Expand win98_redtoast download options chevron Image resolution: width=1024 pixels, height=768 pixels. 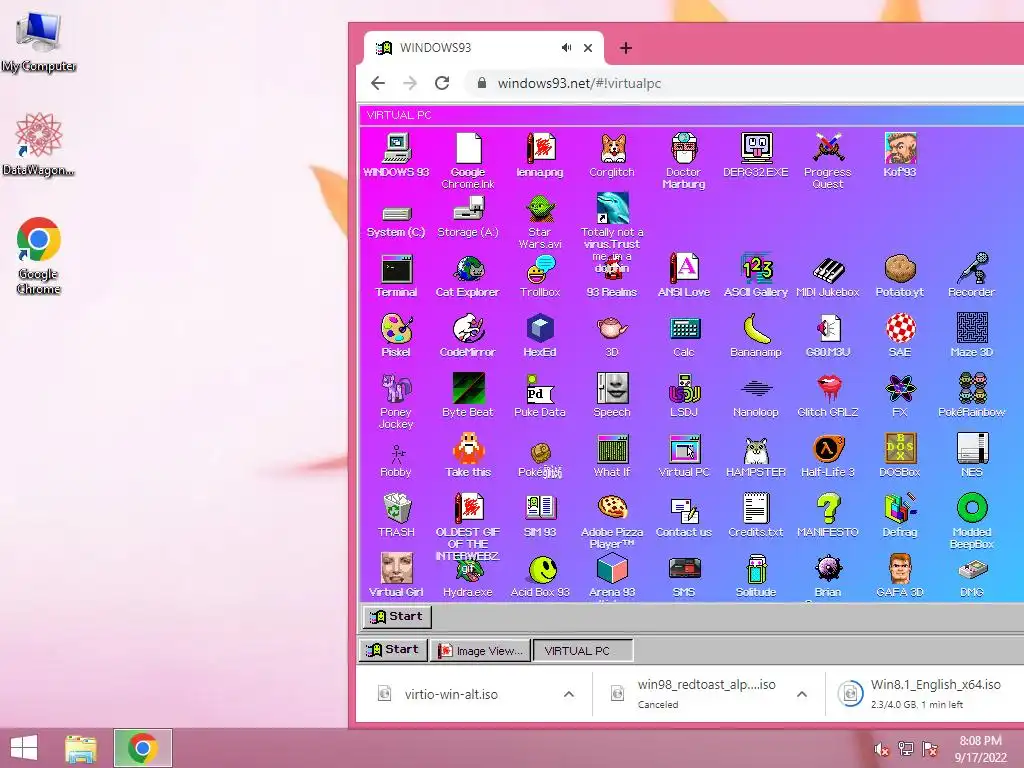pos(802,694)
